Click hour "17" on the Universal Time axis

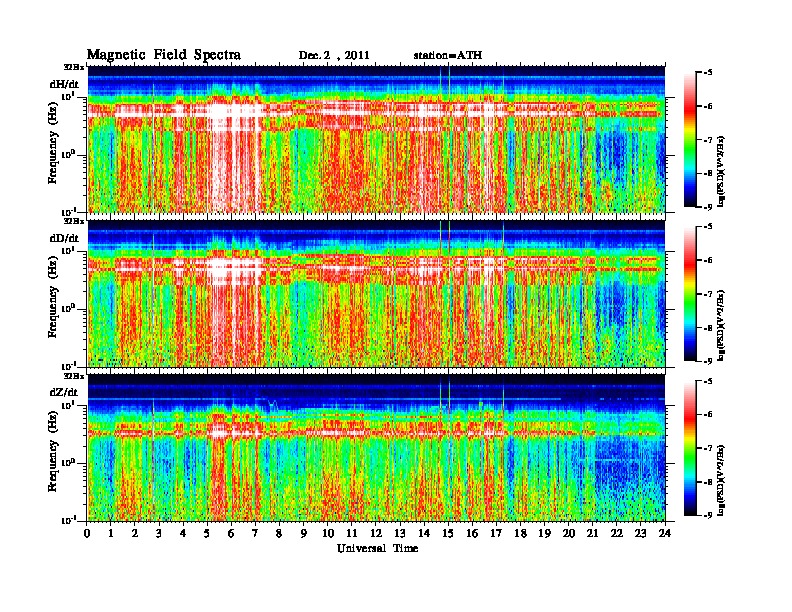pos(497,533)
